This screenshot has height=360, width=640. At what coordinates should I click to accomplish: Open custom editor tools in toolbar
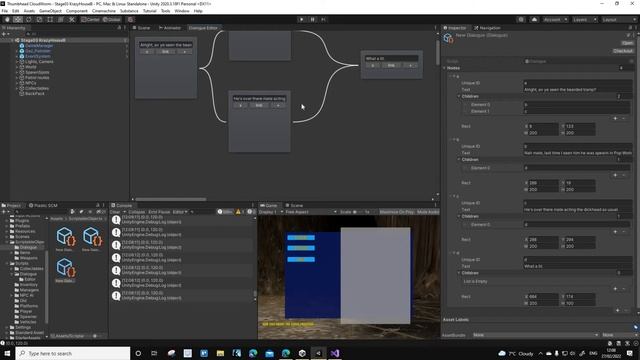(71, 19)
